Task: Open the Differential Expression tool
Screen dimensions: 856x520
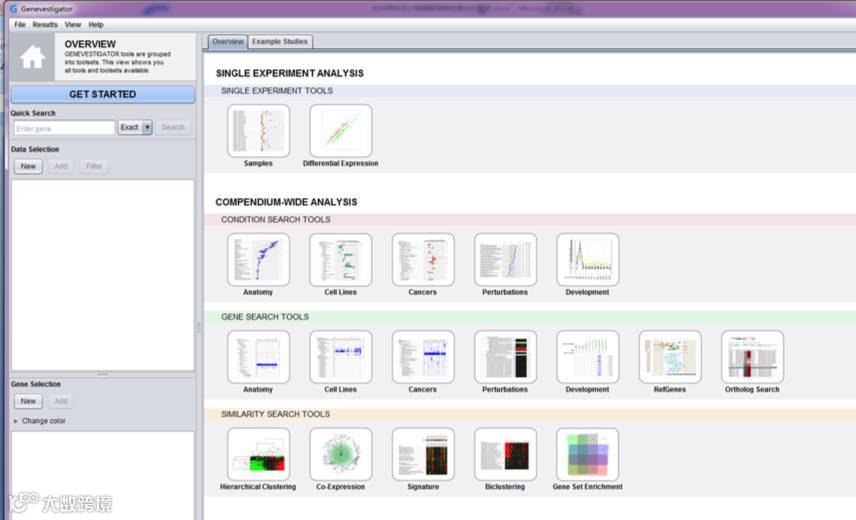Action: (x=341, y=131)
